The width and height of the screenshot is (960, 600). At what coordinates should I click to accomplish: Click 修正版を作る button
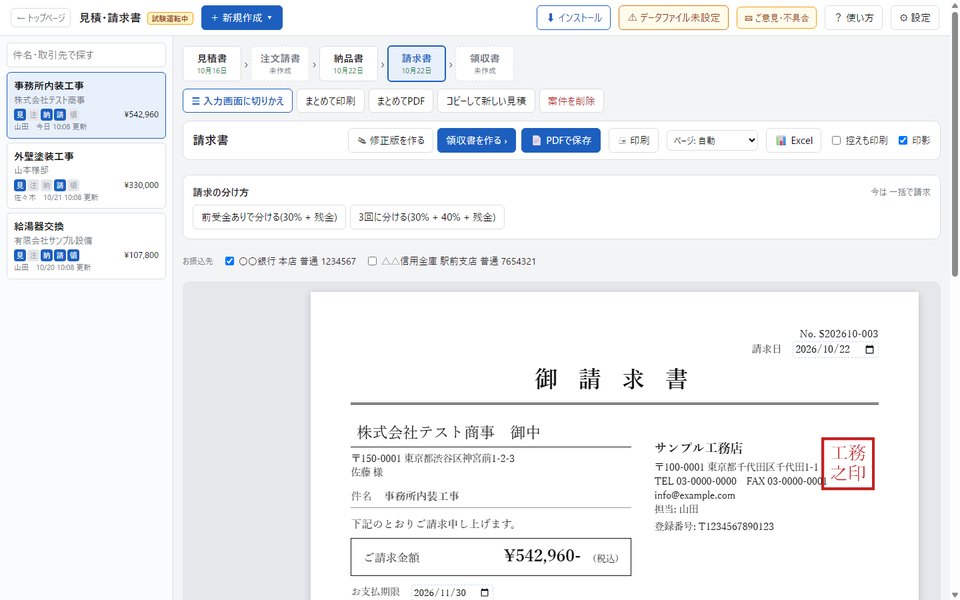[x=391, y=140]
